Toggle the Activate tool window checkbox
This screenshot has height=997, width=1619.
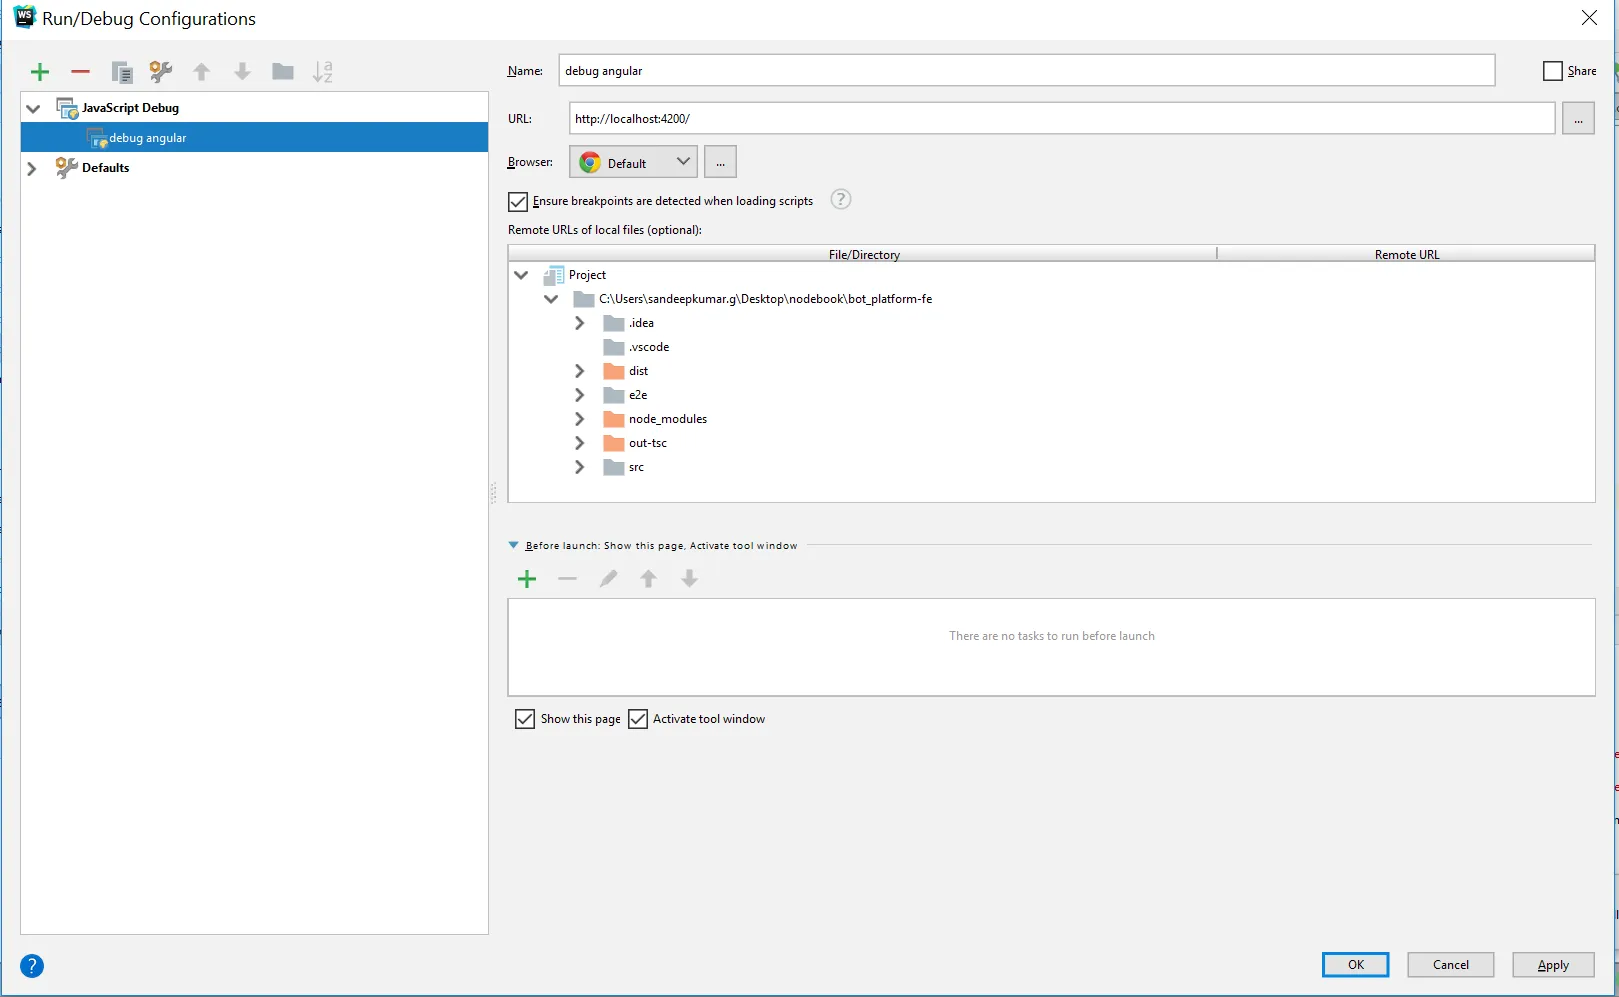[x=638, y=719]
